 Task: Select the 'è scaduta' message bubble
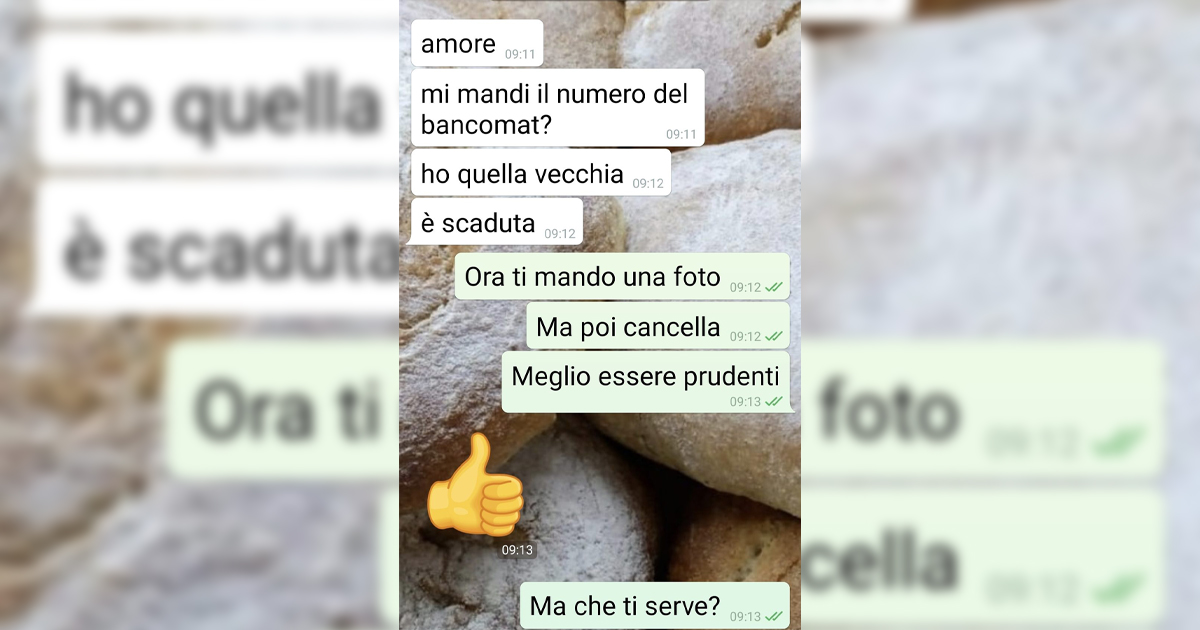pyautogui.click(x=497, y=222)
